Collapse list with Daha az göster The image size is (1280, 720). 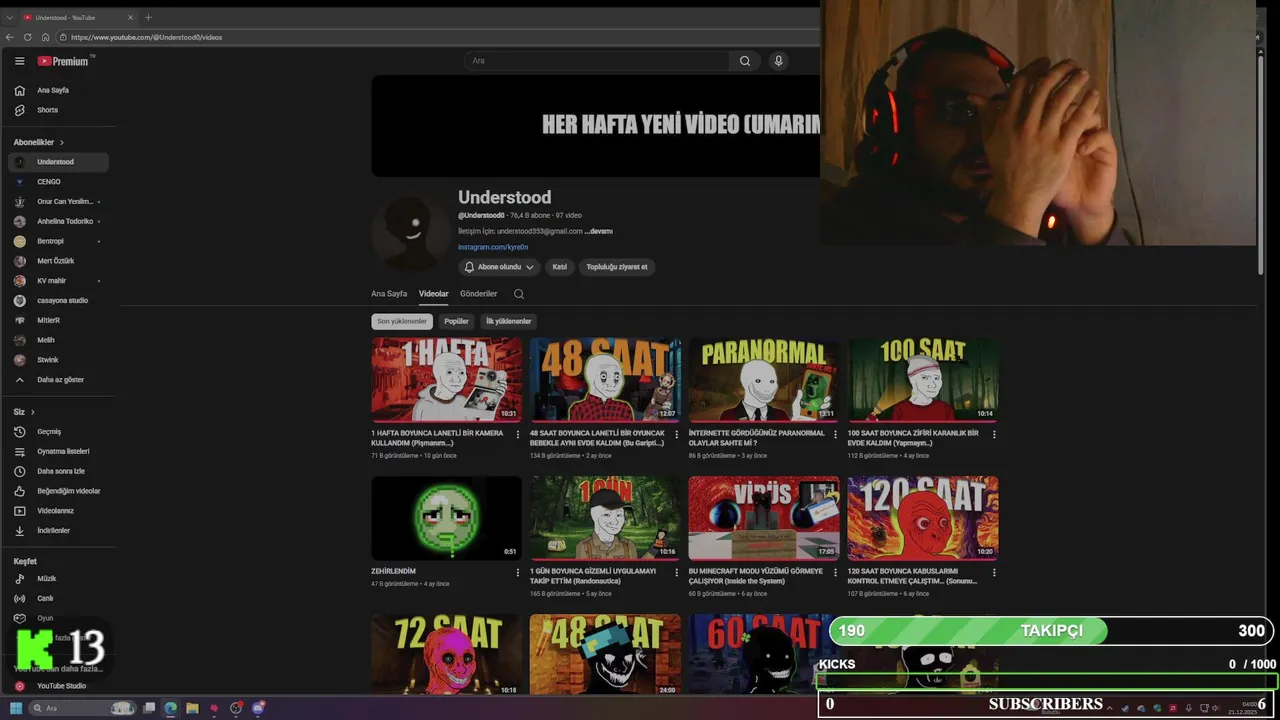coord(59,380)
